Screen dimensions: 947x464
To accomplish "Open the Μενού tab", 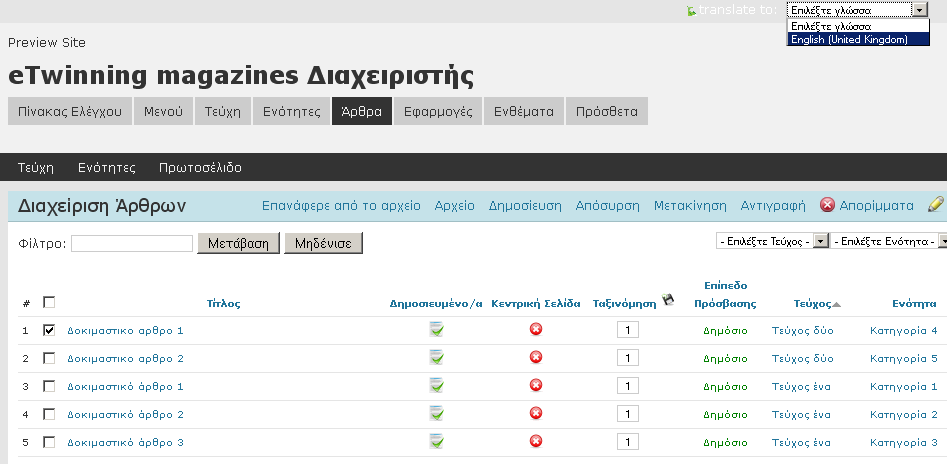I will pyautogui.click(x=163, y=111).
